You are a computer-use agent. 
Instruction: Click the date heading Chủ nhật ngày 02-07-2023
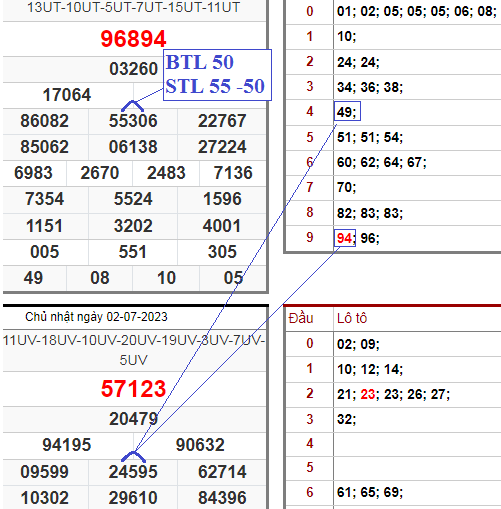96,317
